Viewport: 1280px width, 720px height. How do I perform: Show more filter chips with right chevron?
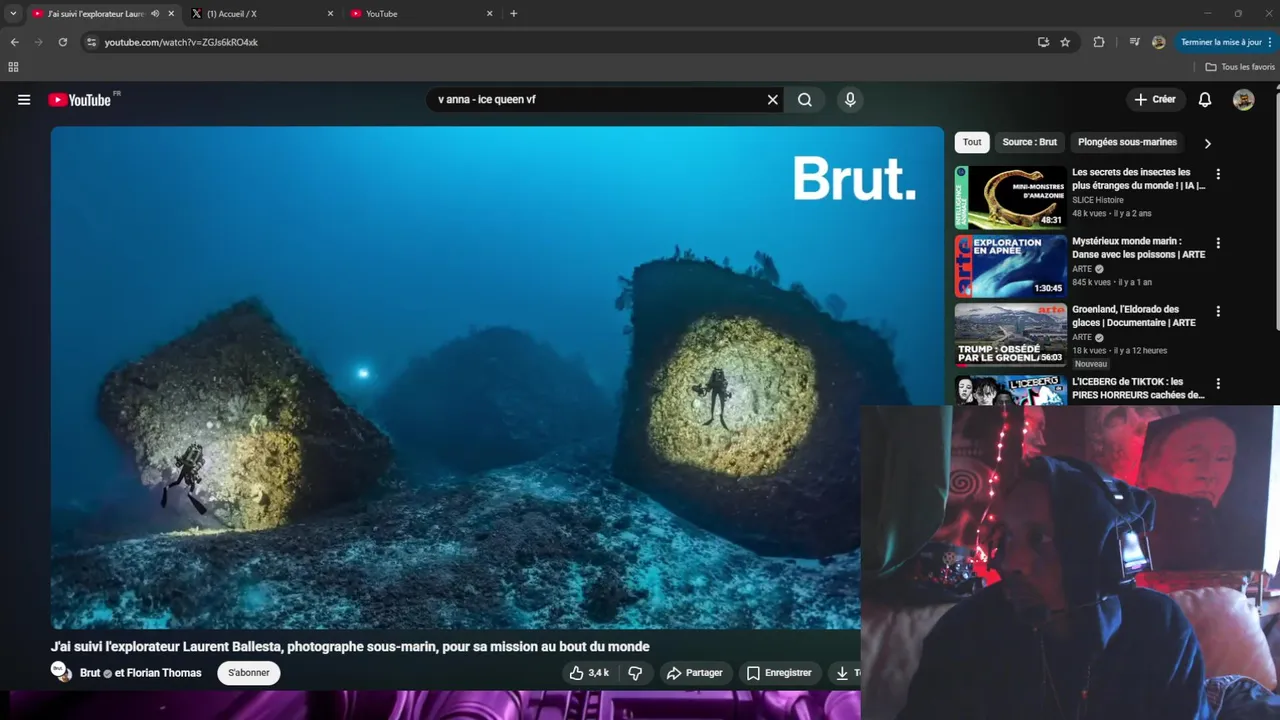pyautogui.click(x=1207, y=143)
